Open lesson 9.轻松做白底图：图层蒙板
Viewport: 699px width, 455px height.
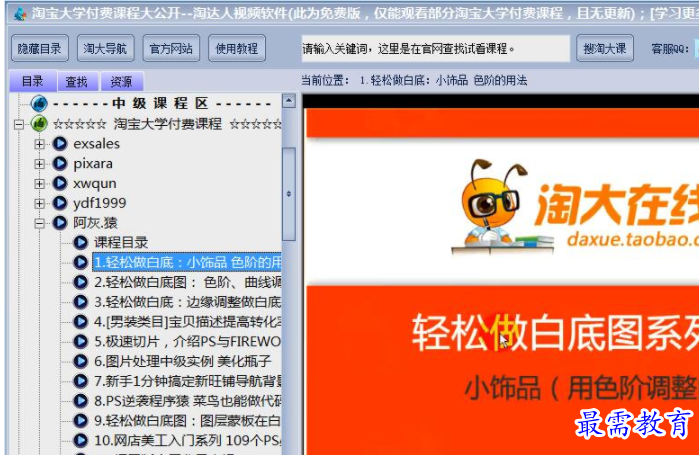tap(188, 421)
